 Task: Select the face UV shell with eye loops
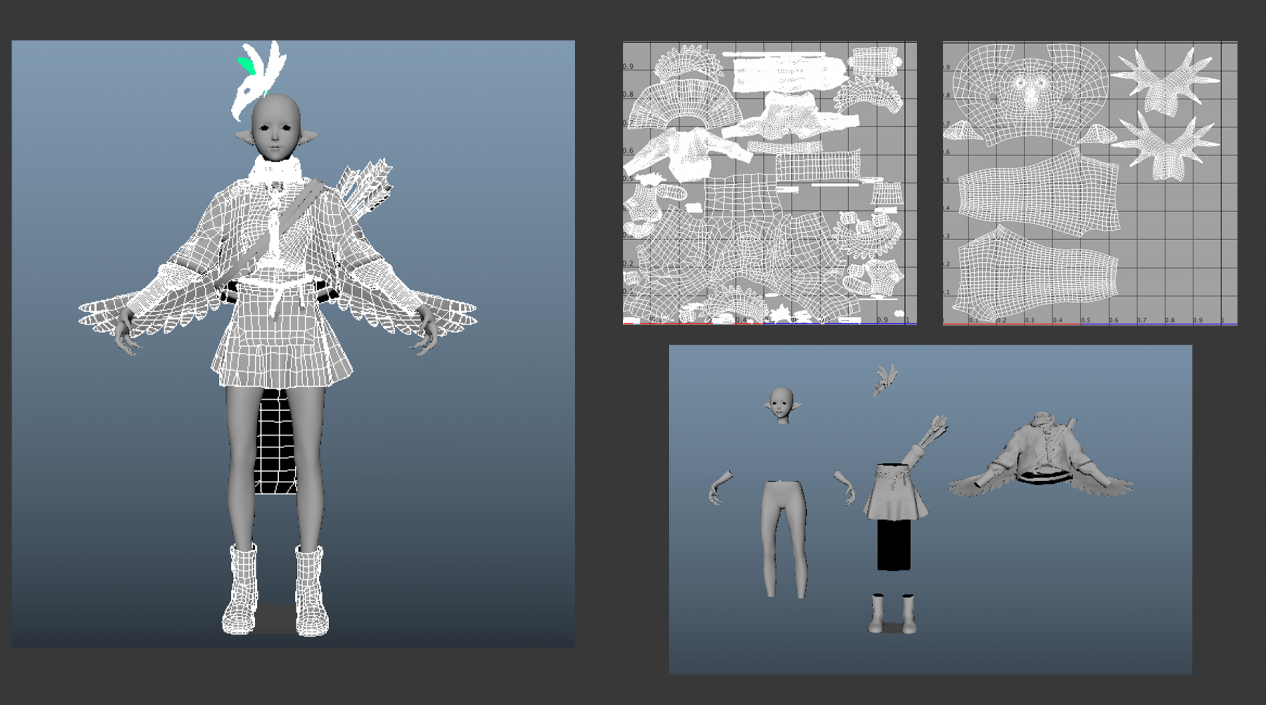point(1030,93)
